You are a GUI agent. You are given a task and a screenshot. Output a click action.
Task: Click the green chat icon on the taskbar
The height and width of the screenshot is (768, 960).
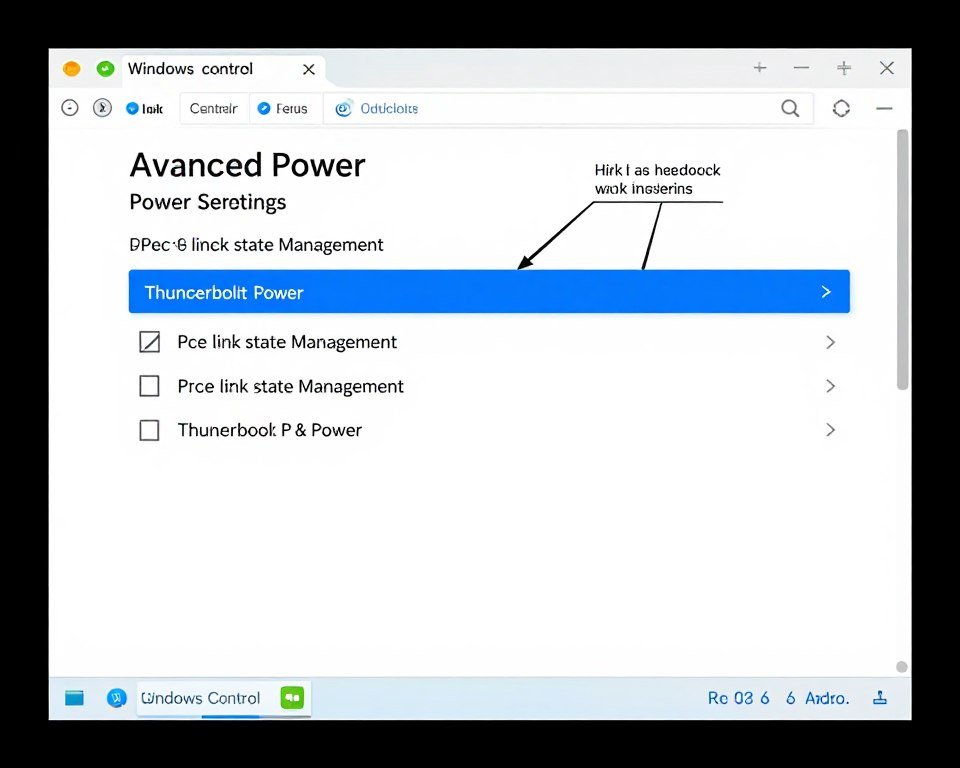pyautogui.click(x=292, y=698)
